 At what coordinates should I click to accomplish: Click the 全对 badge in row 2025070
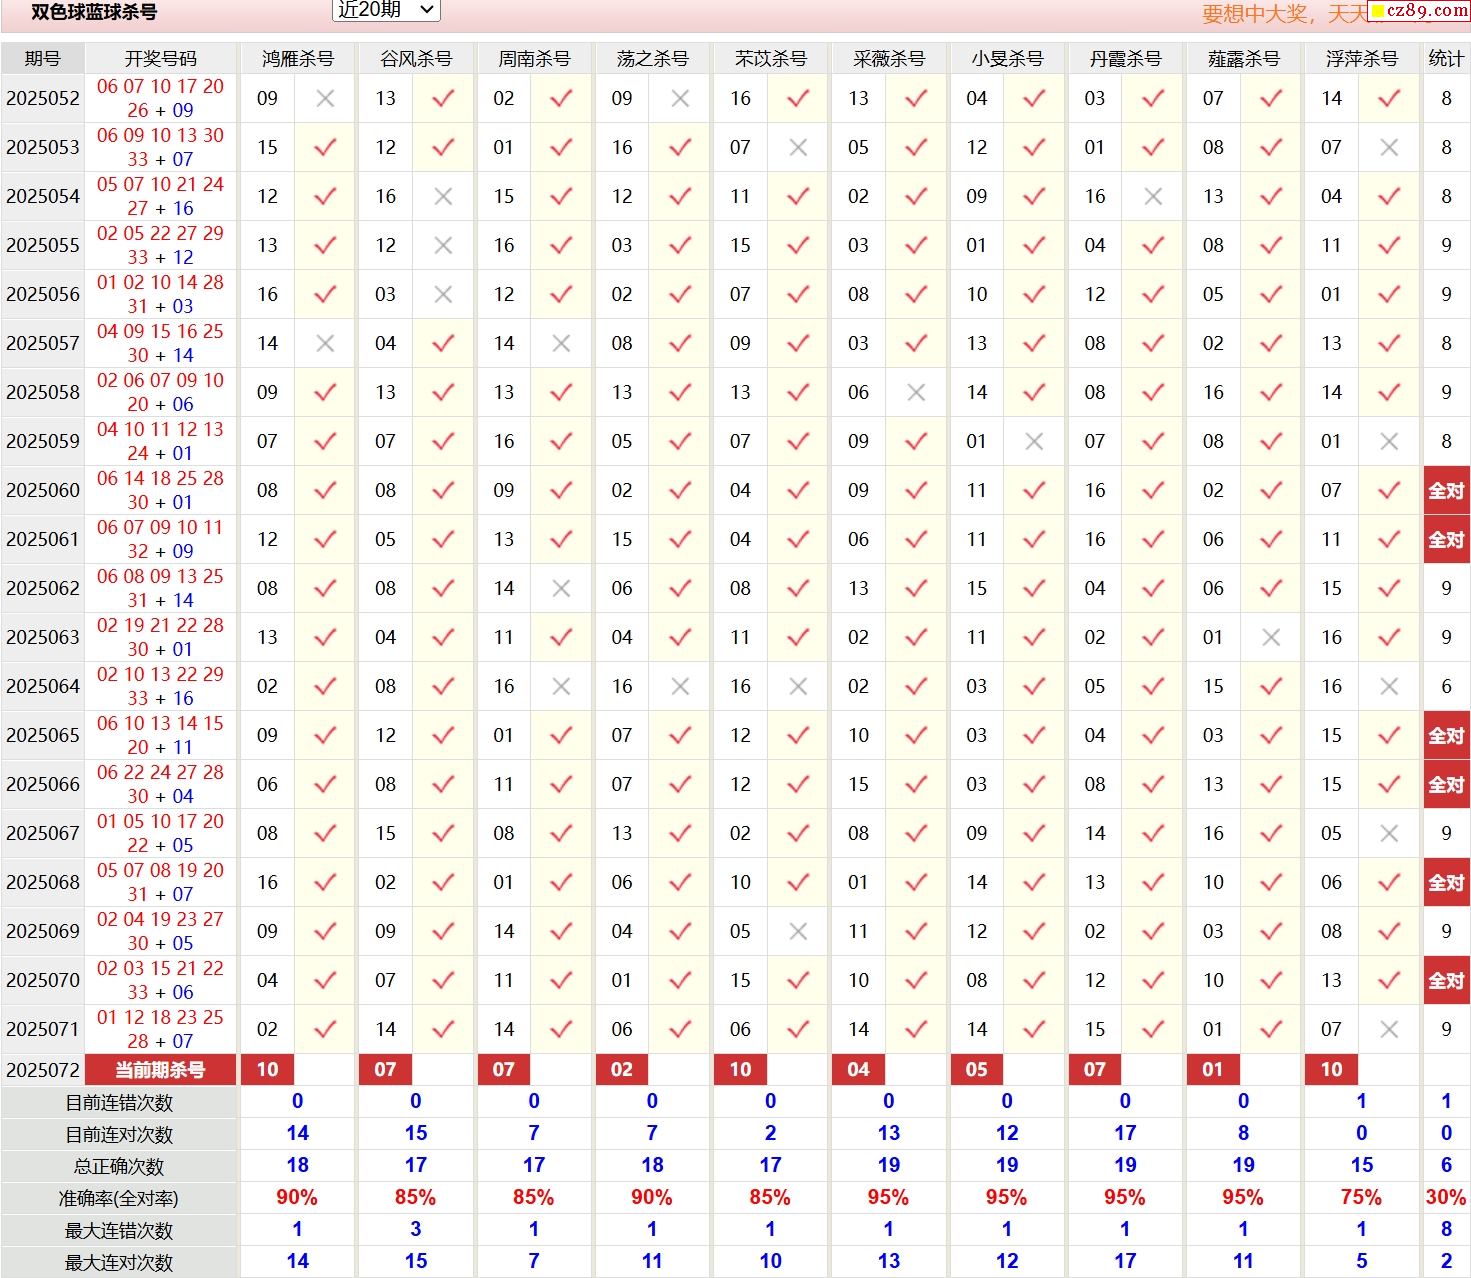[1446, 980]
